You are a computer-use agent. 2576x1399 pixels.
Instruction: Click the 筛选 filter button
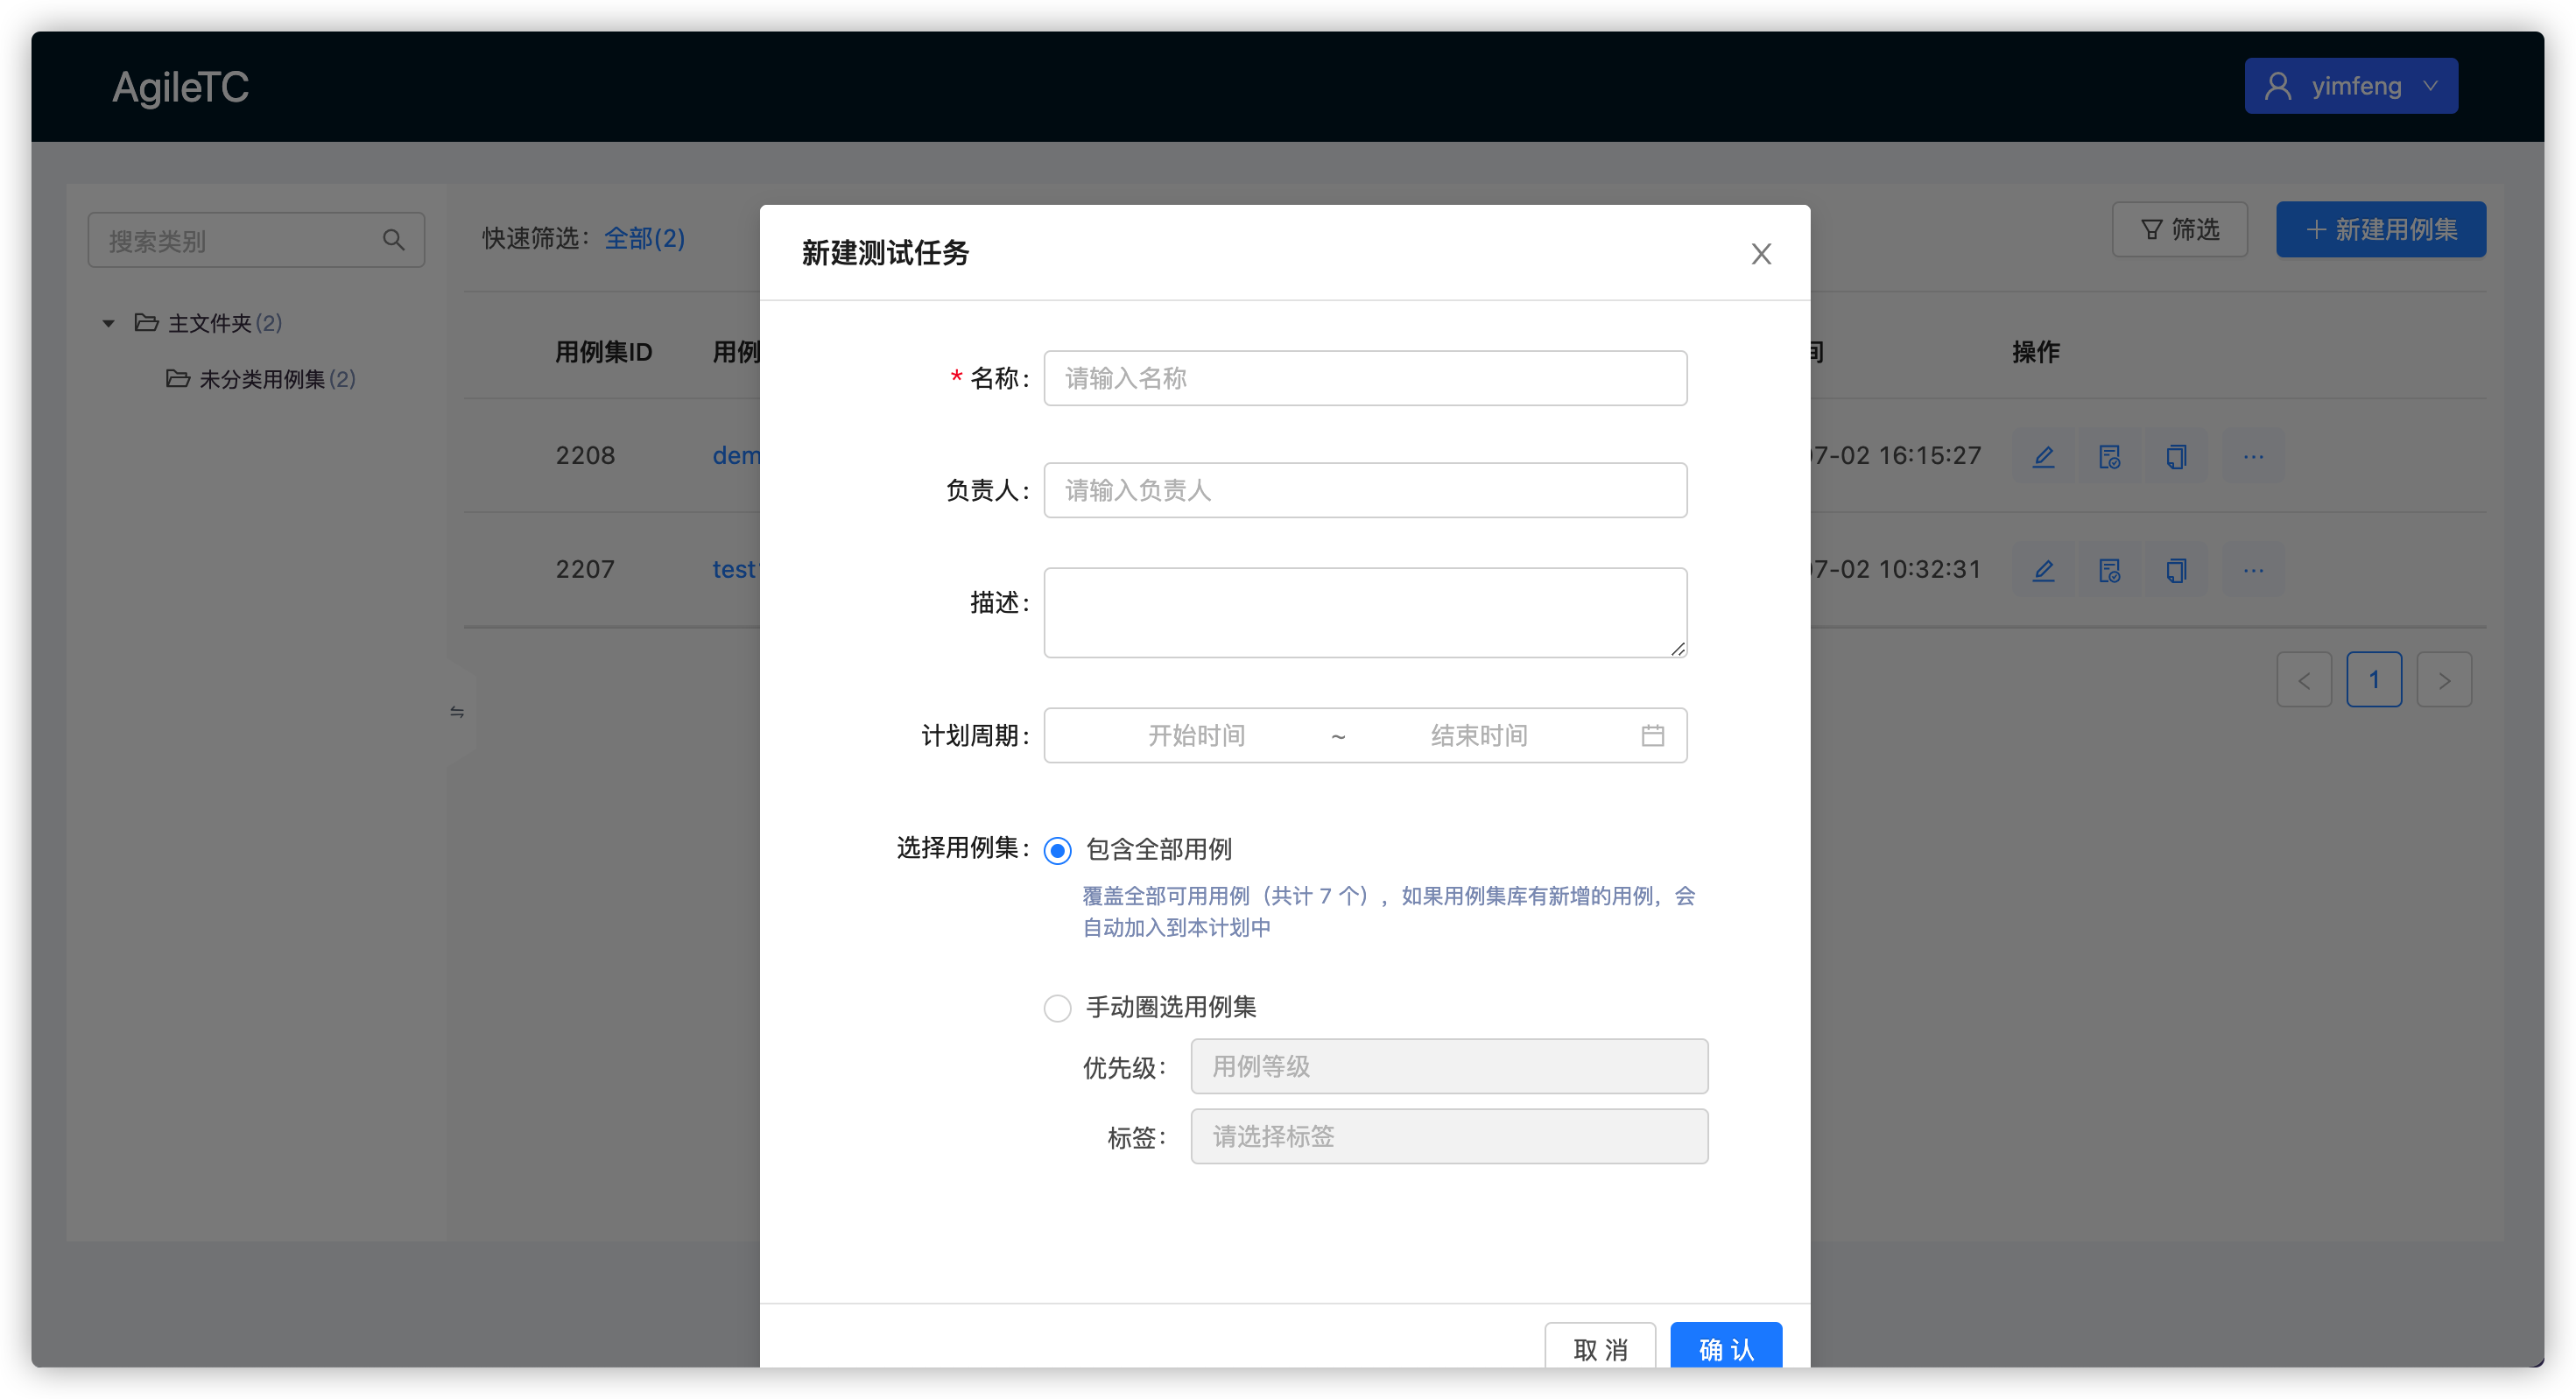[x=2179, y=230]
